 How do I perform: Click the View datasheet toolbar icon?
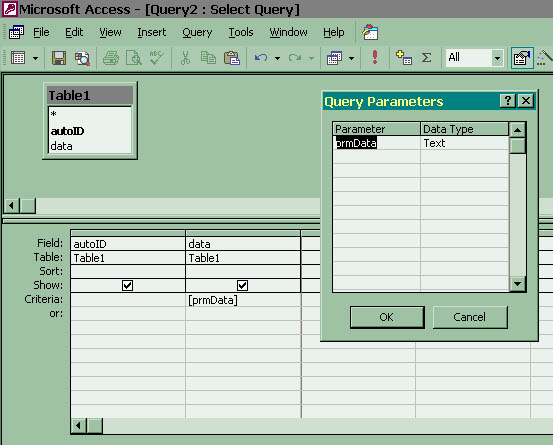coord(18,58)
